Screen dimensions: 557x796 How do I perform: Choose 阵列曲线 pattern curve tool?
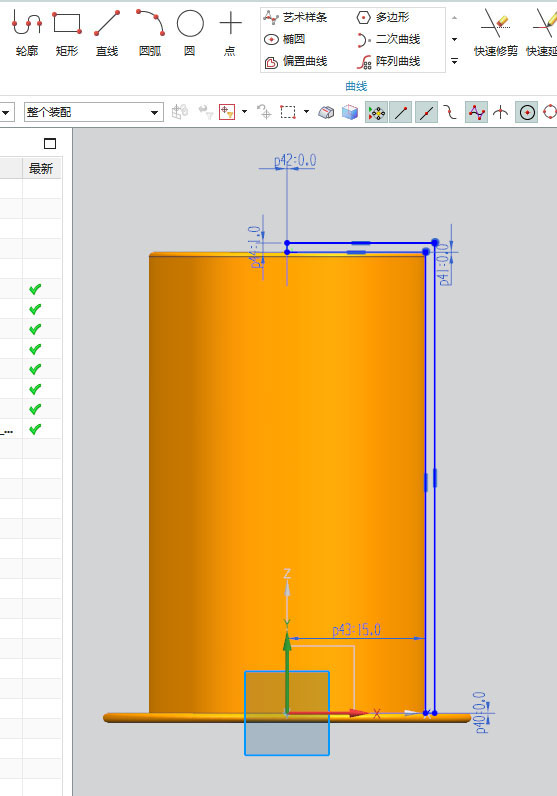388,61
